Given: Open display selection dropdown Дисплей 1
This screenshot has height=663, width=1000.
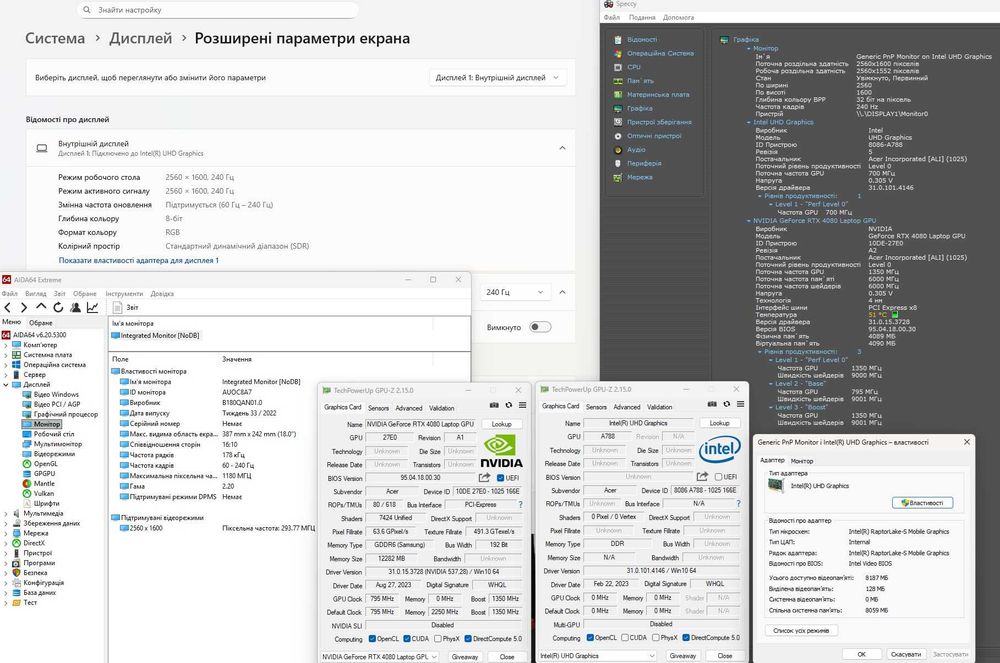Looking at the screenshot, I should pyautogui.click(x=497, y=78).
